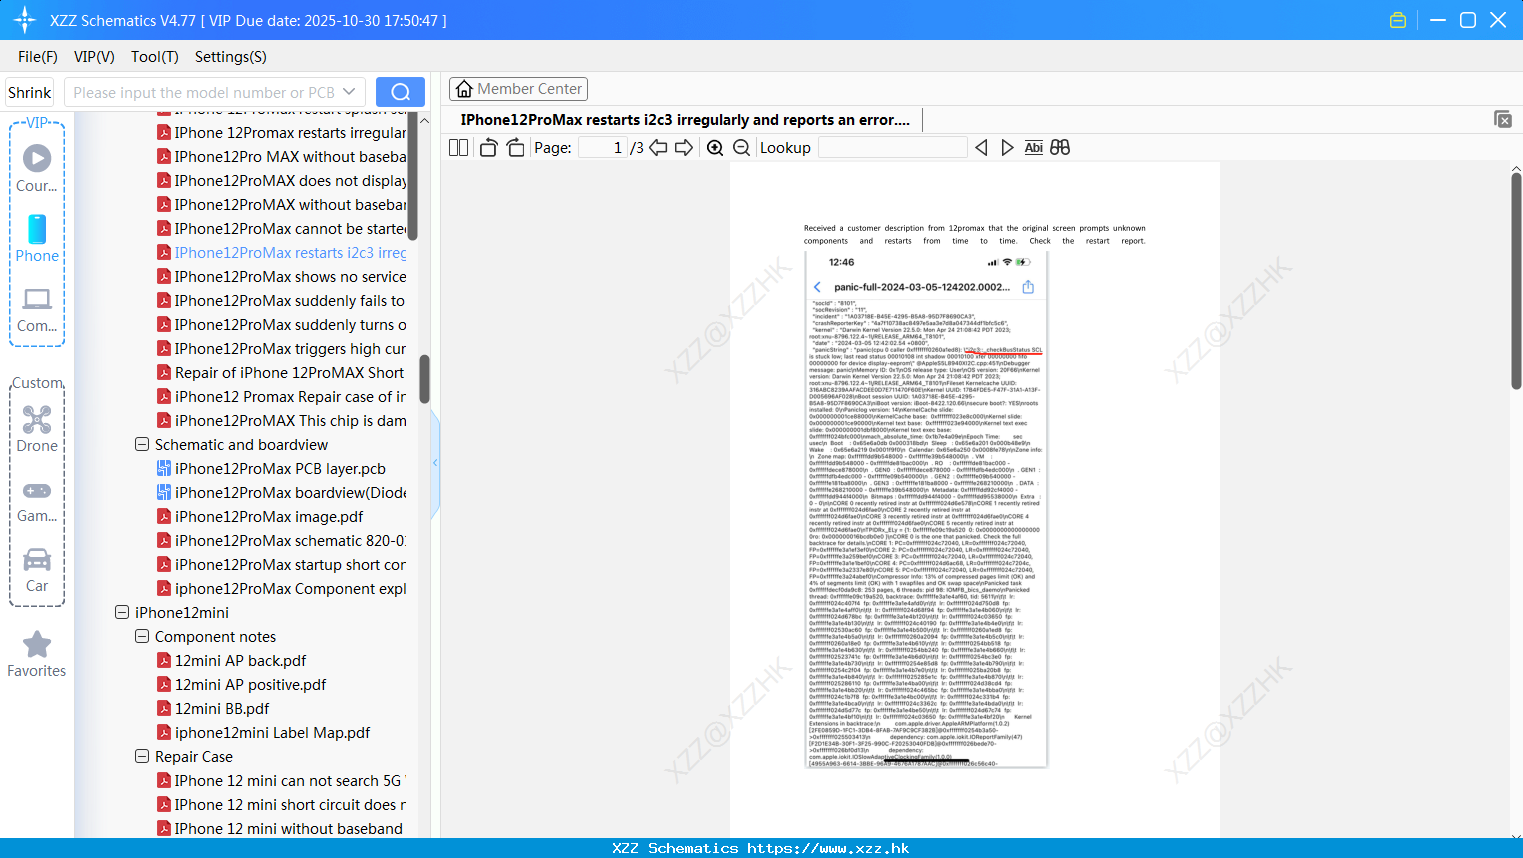Open the Courses sidebar icon

coord(37,168)
